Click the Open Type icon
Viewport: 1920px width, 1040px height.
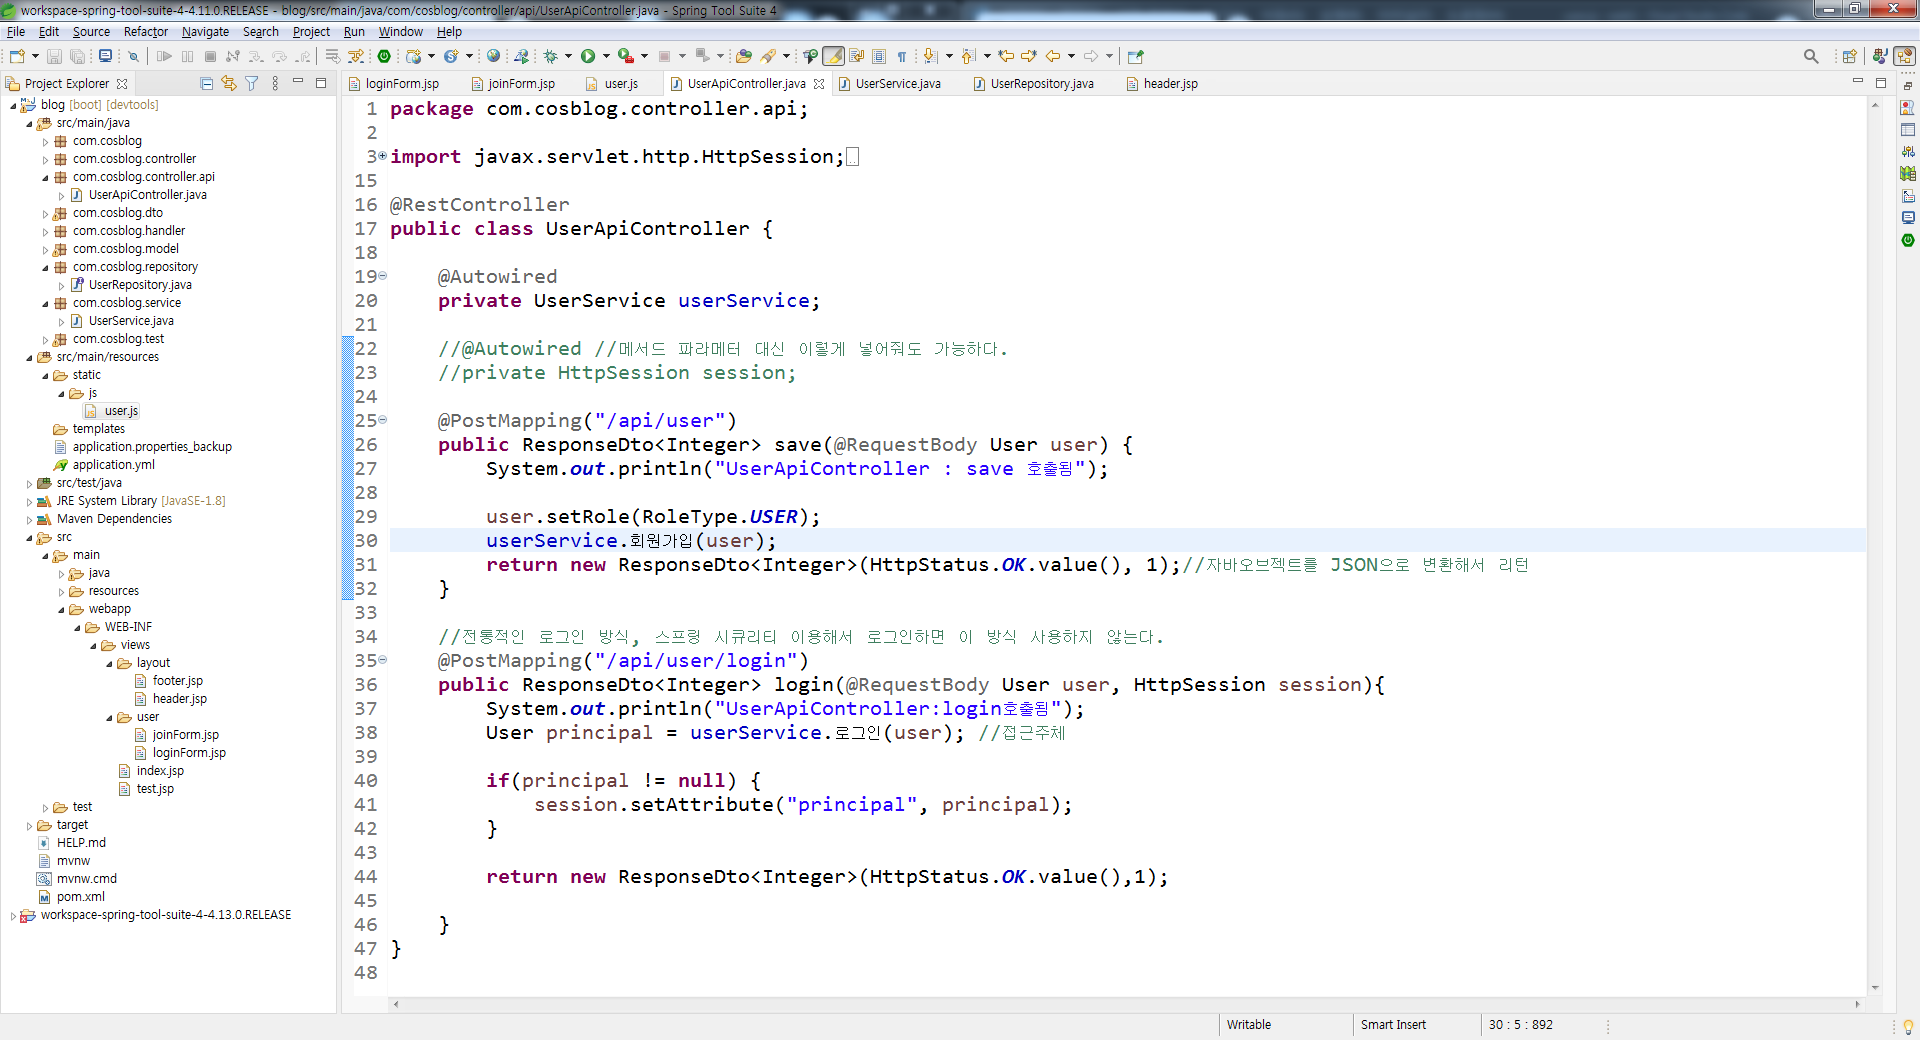point(743,56)
